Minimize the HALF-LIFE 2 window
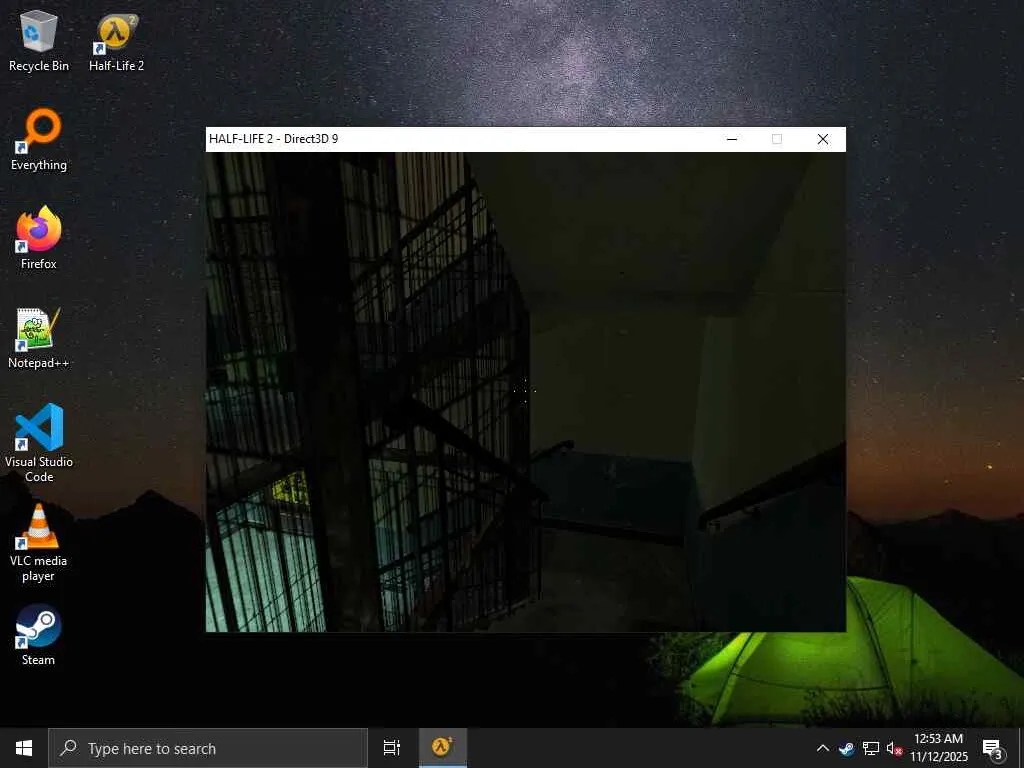The image size is (1024, 768). [732, 139]
